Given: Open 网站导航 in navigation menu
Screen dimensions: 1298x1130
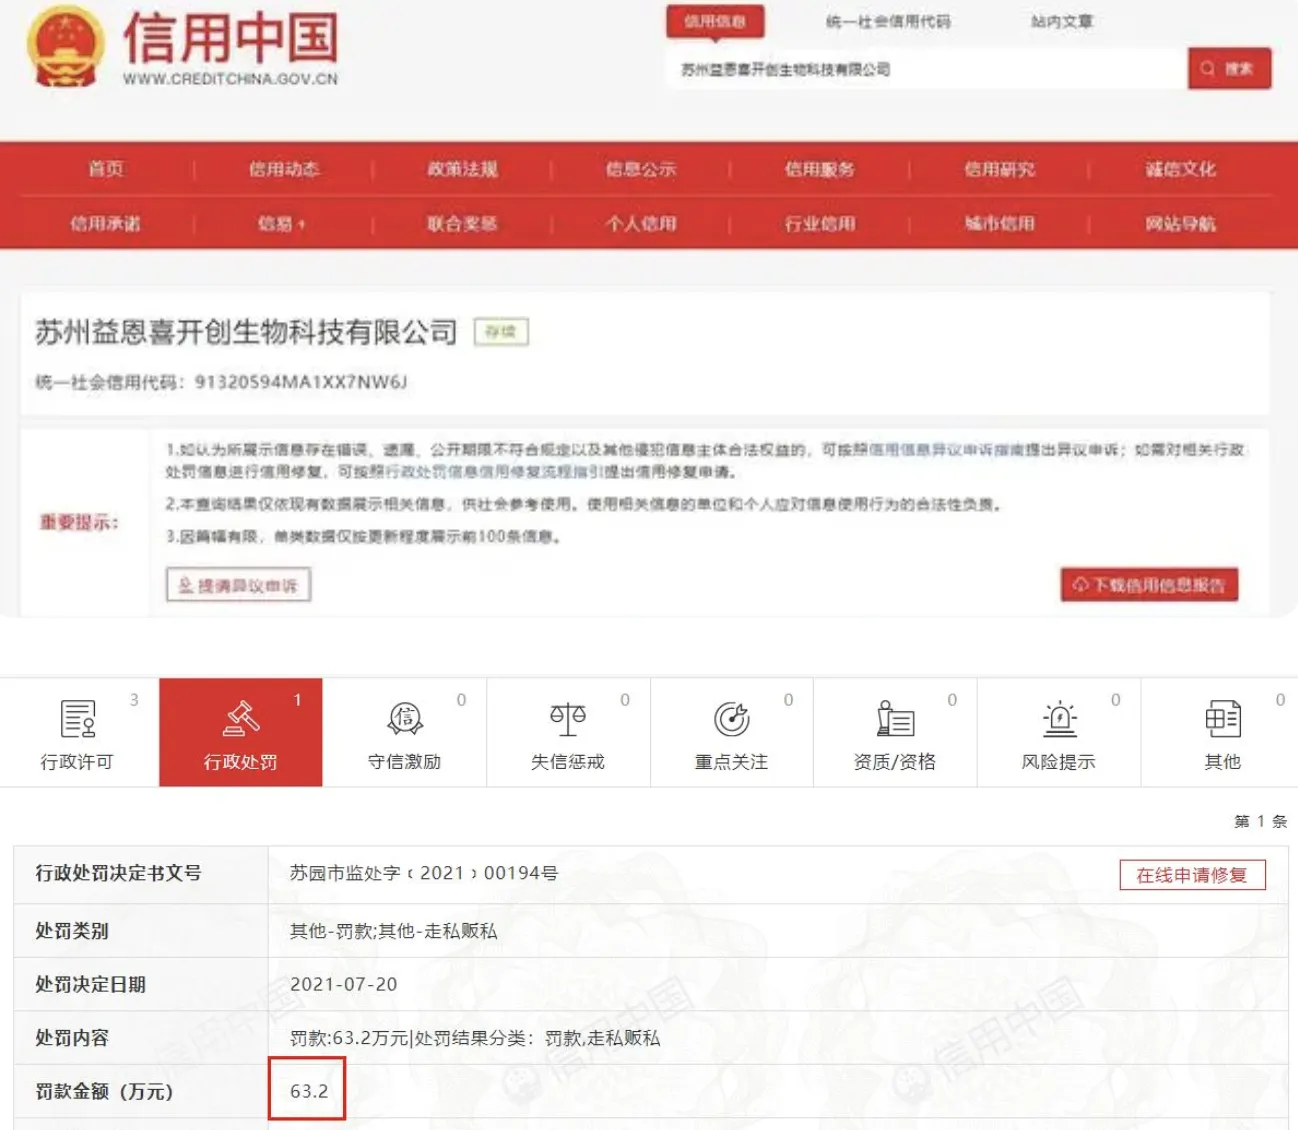Looking at the screenshot, I should tap(1180, 223).
